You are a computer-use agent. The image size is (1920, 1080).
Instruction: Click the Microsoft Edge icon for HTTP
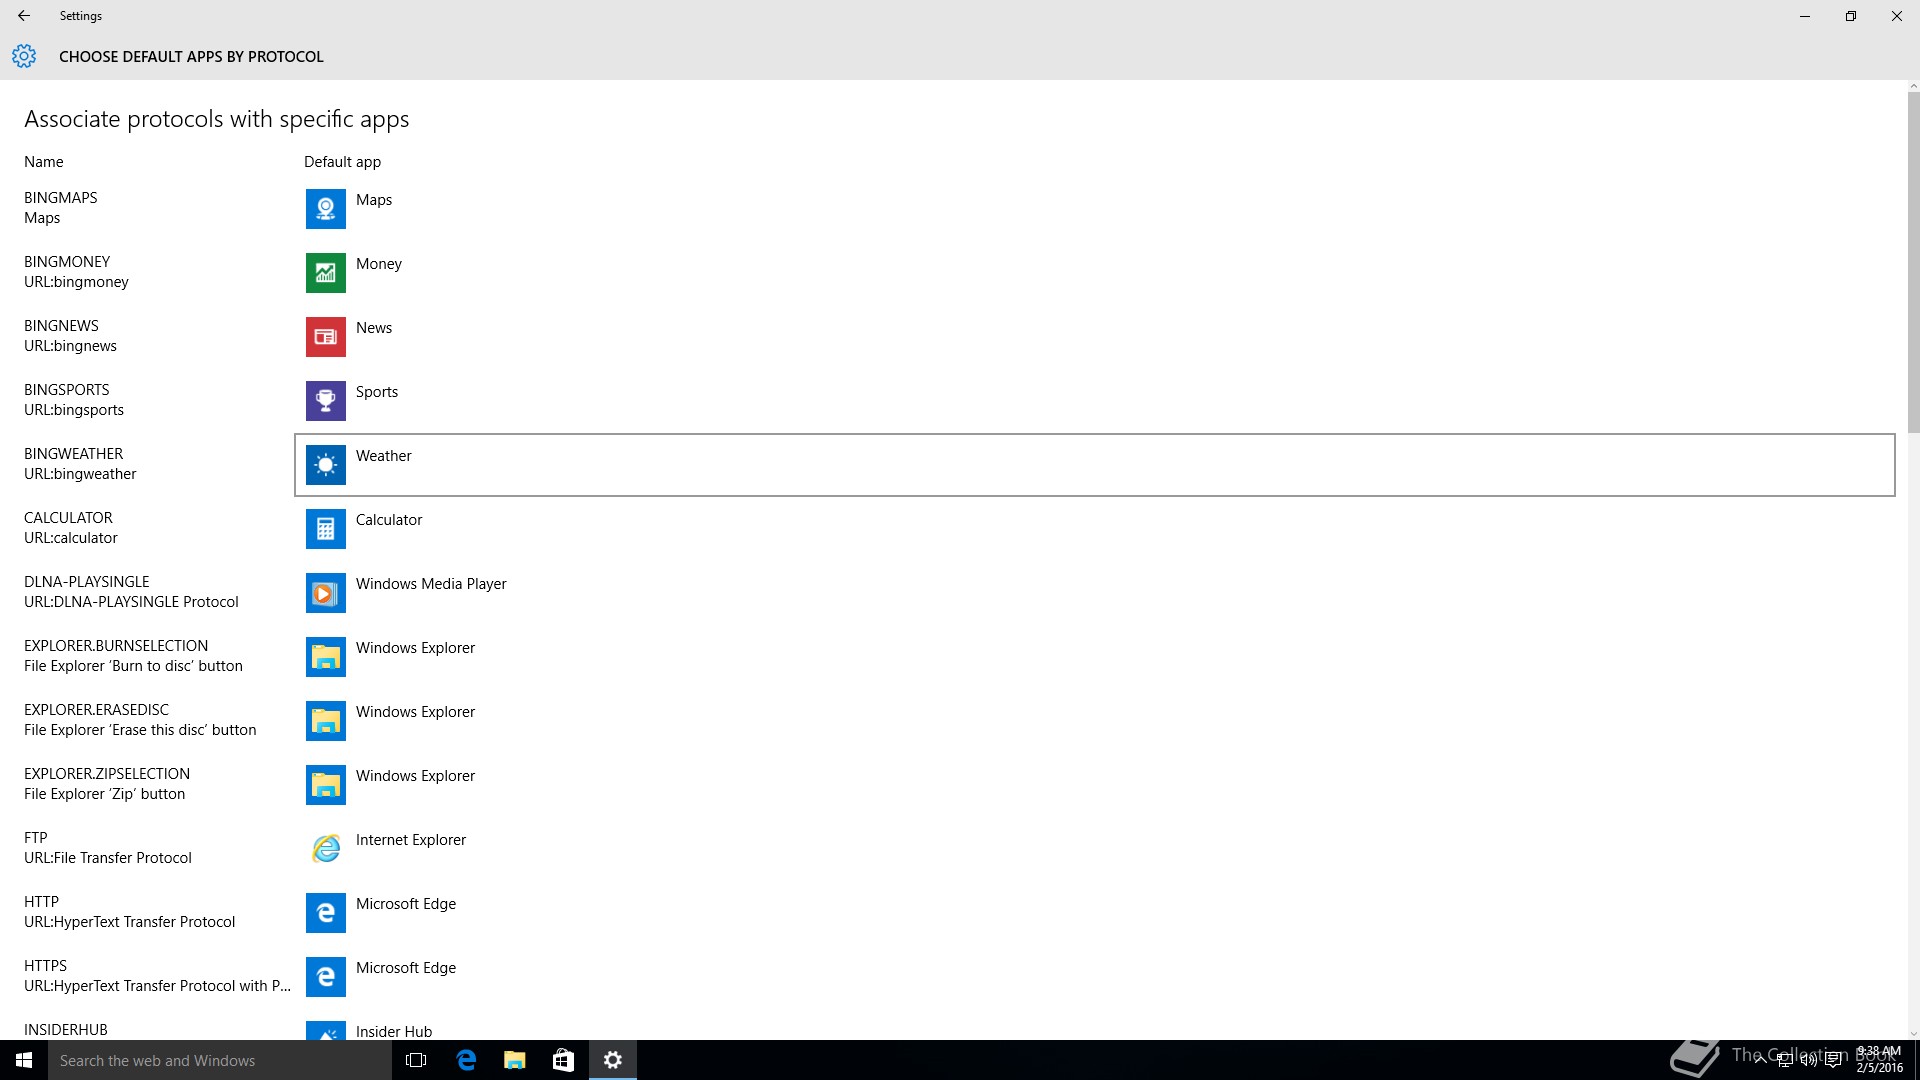click(x=325, y=913)
